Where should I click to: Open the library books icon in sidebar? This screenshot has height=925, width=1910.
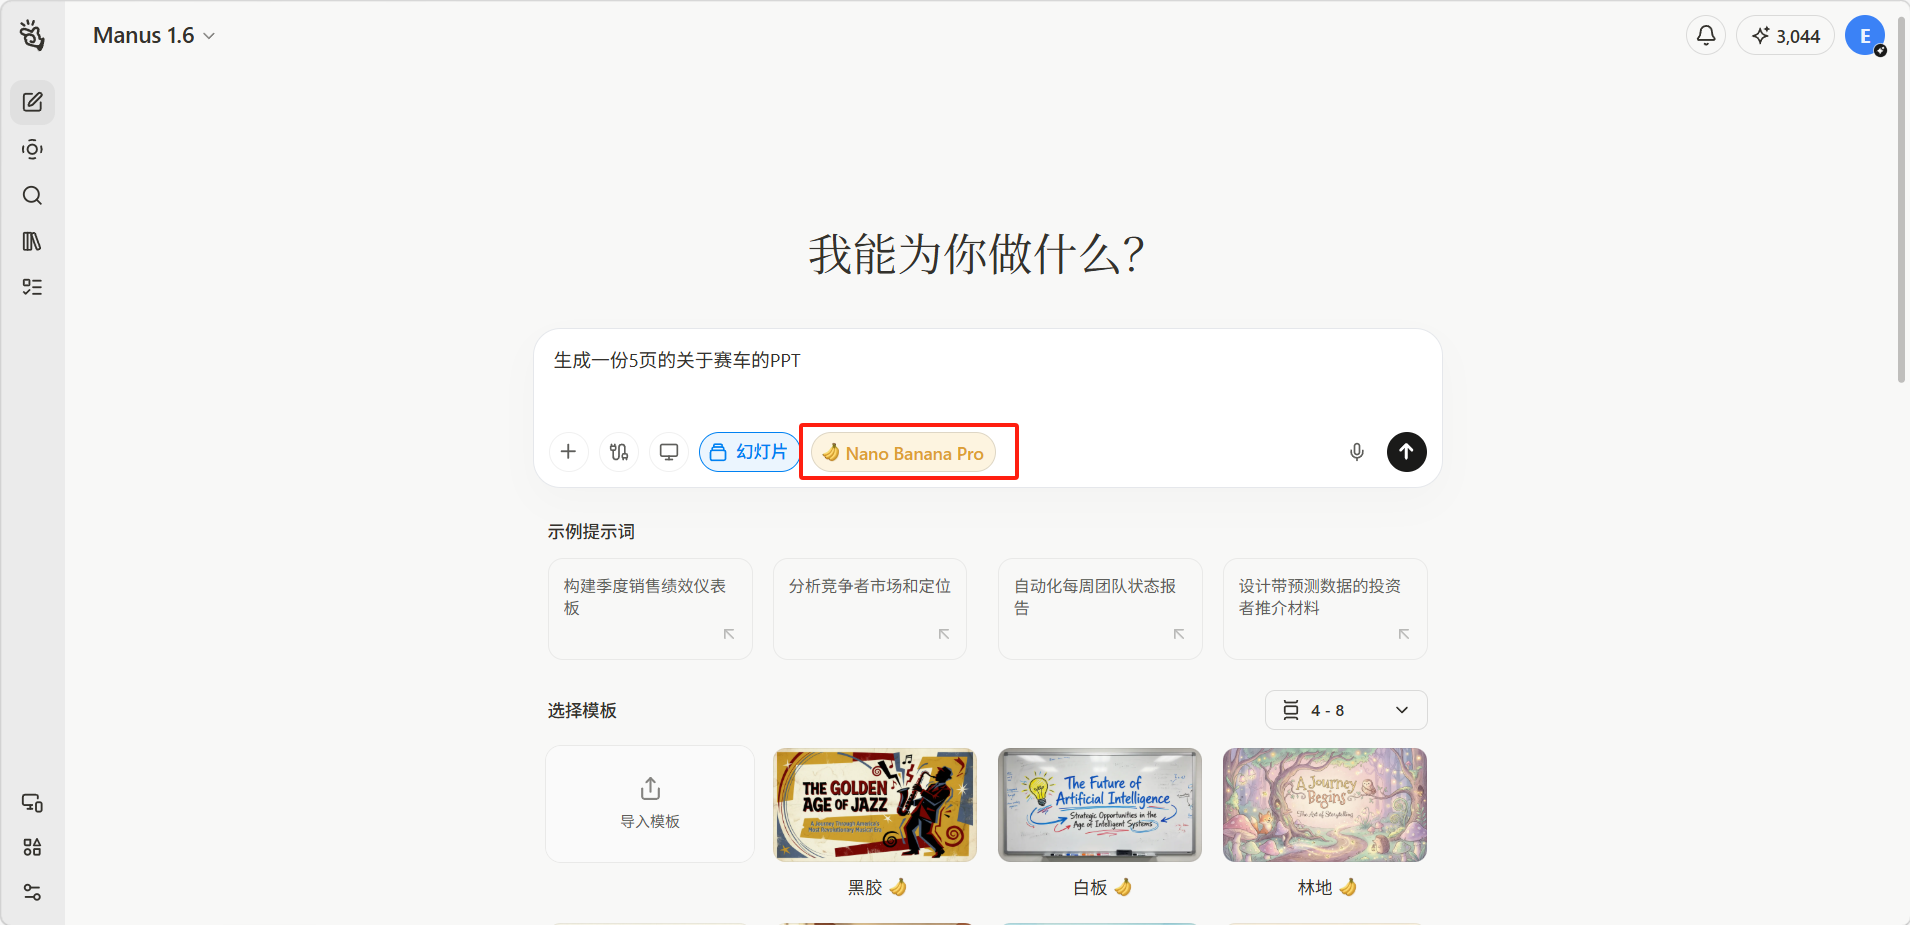point(32,241)
